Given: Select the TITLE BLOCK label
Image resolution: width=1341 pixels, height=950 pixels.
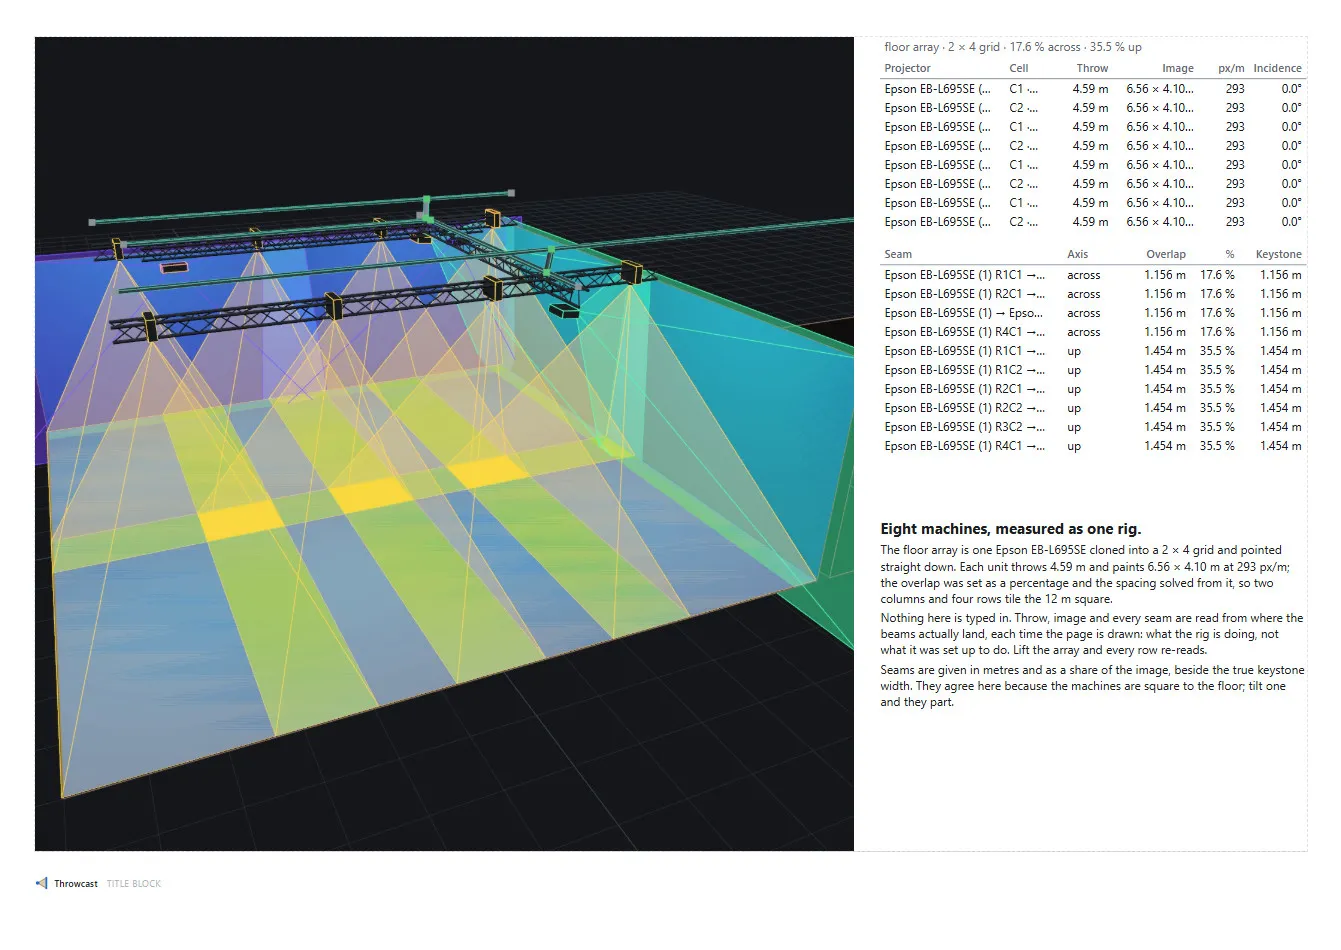Looking at the screenshot, I should 134,884.
